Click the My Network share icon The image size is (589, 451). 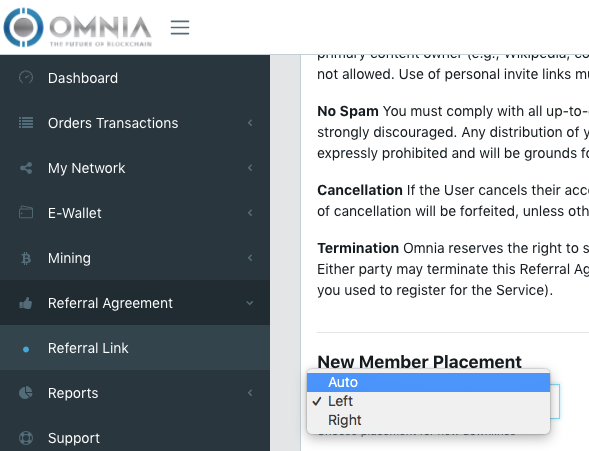26,168
